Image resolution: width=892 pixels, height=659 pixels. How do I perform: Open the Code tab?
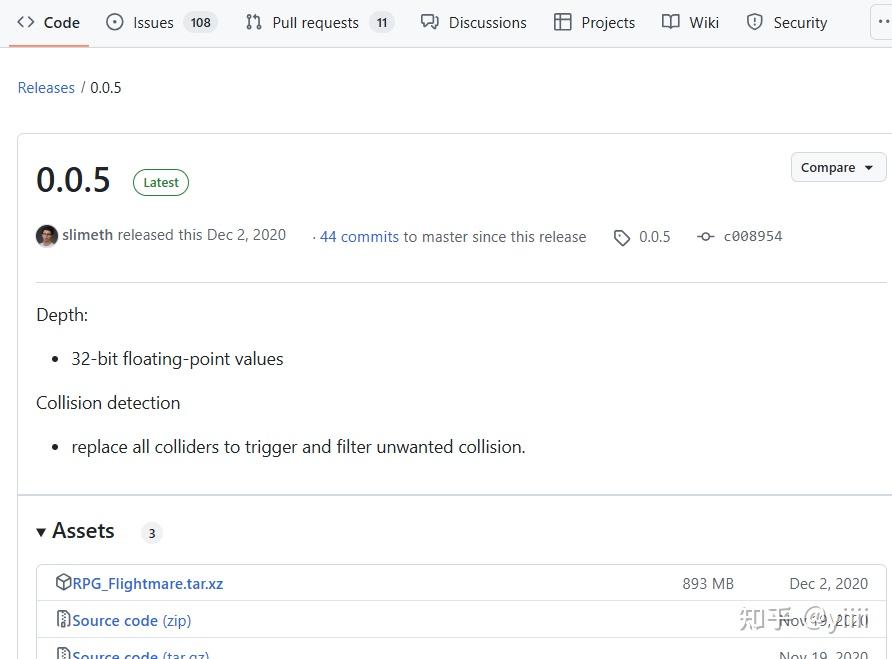point(49,22)
